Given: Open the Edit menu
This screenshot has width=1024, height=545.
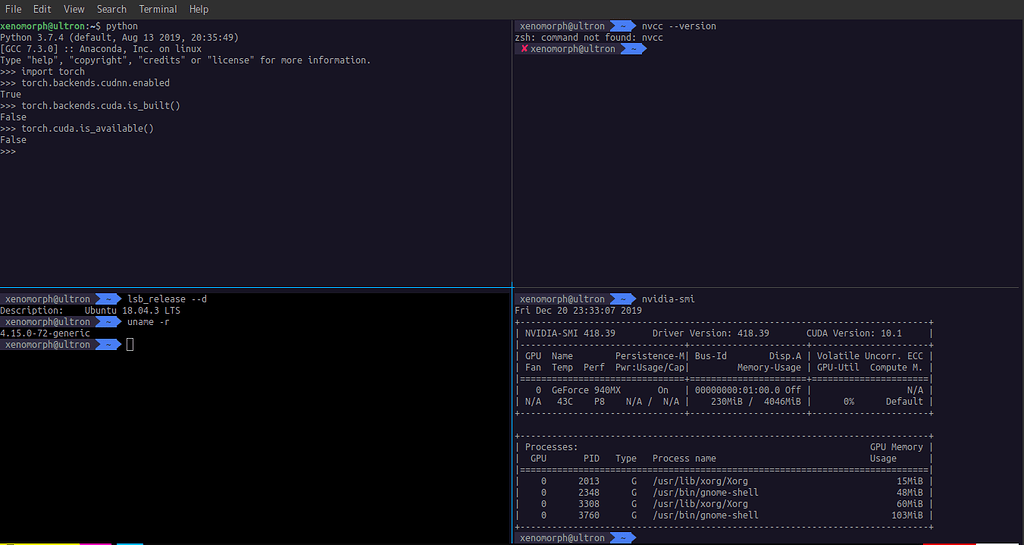Looking at the screenshot, I should [42, 9].
